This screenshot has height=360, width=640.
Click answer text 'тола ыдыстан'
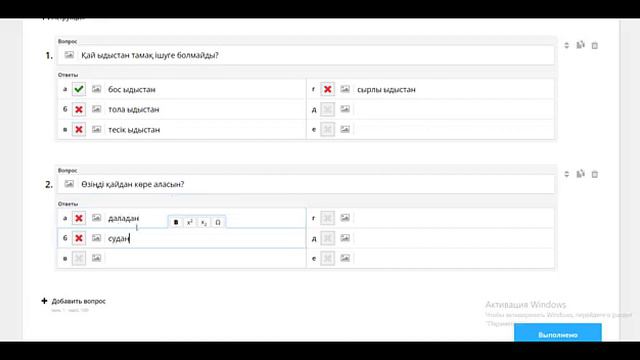click(133, 109)
